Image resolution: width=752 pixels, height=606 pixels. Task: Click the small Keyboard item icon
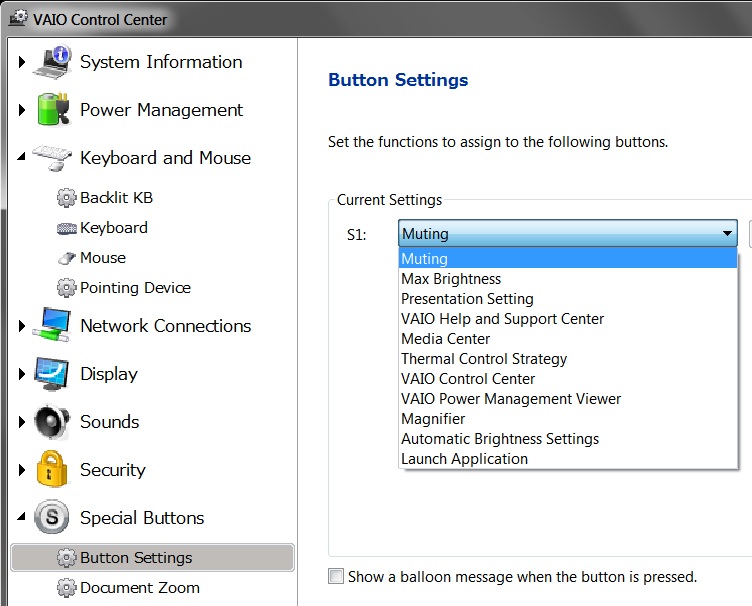(66, 228)
